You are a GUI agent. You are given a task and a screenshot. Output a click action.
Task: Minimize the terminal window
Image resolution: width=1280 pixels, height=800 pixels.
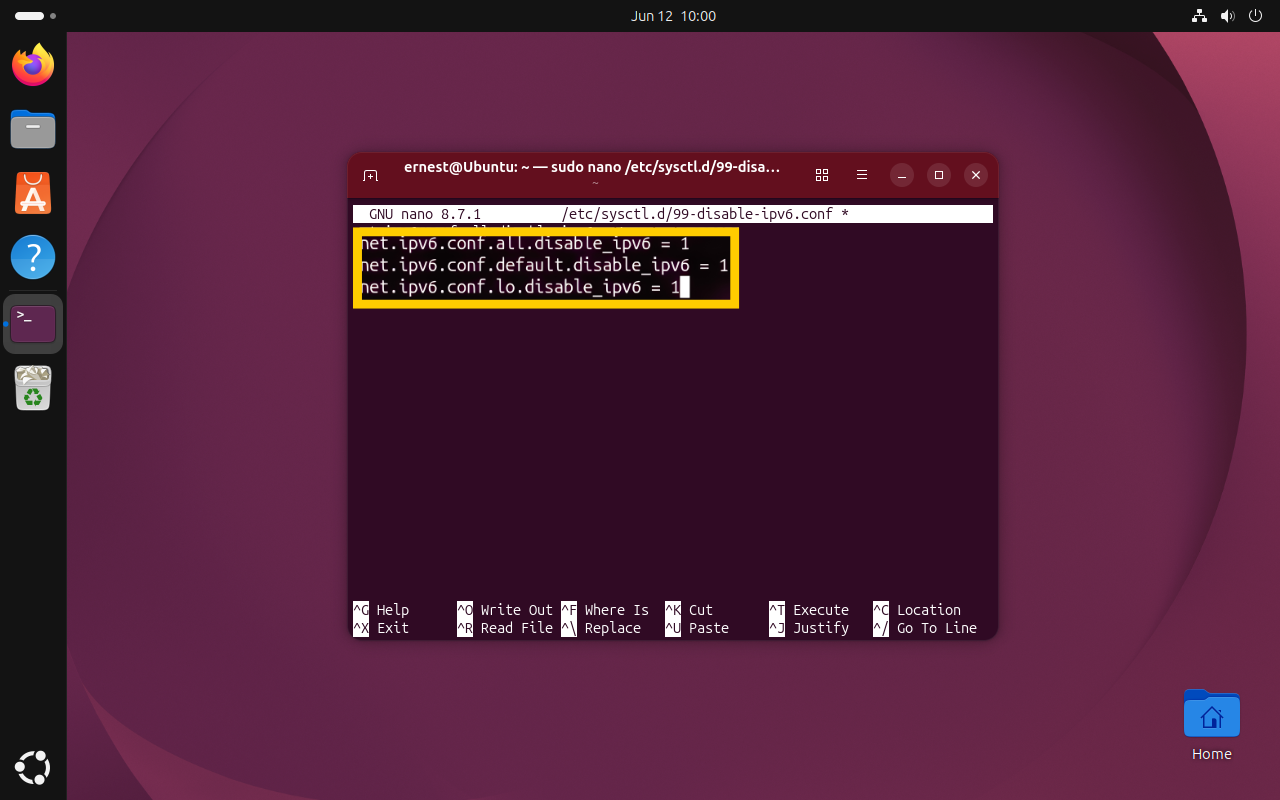(902, 175)
